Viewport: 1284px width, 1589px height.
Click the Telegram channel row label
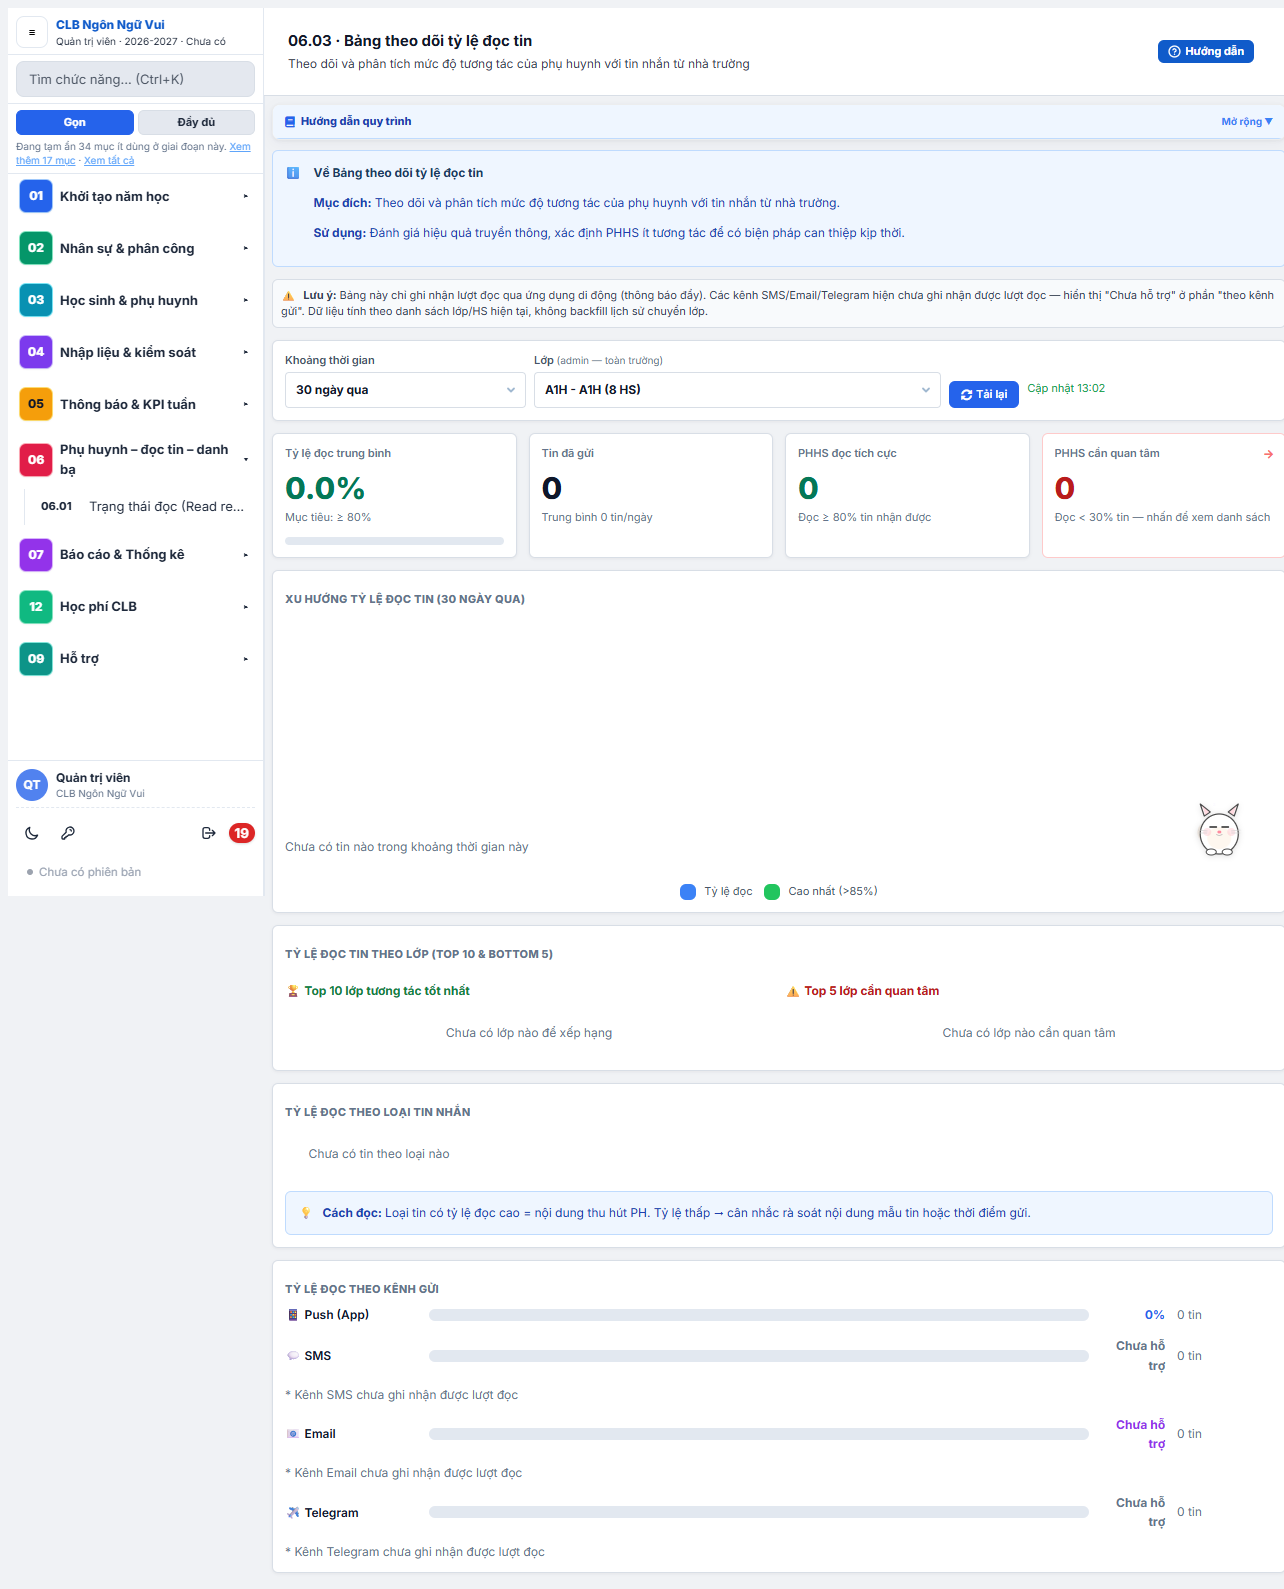(331, 1513)
